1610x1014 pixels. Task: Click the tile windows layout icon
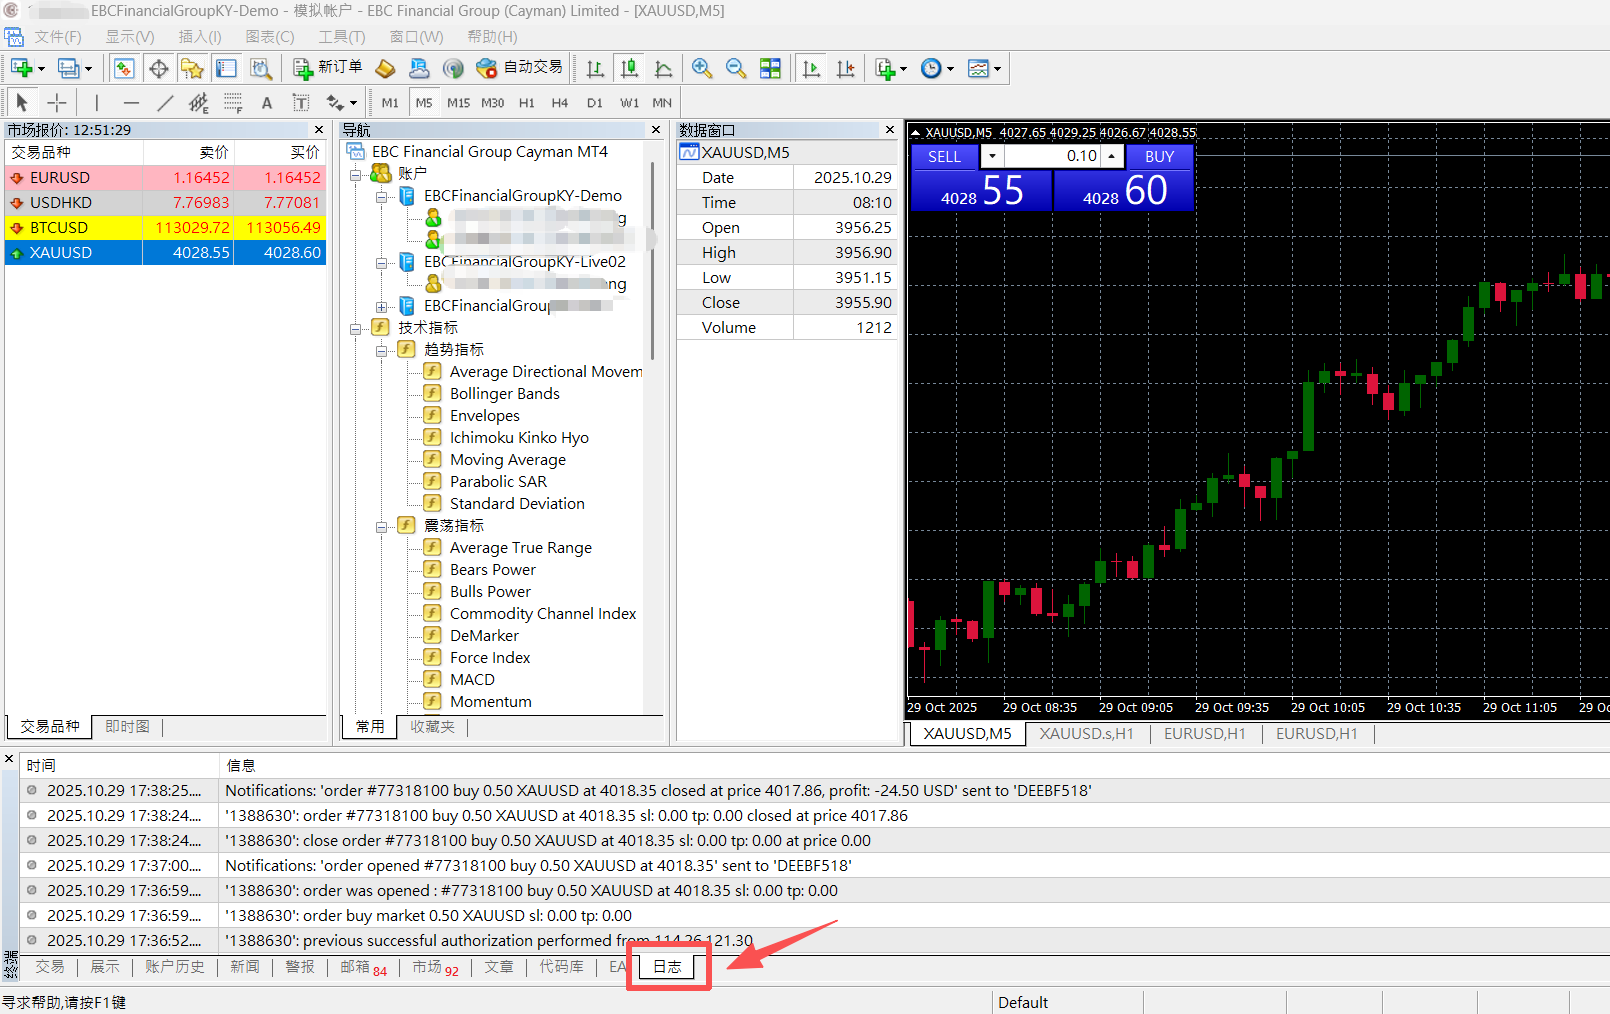click(x=770, y=68)
